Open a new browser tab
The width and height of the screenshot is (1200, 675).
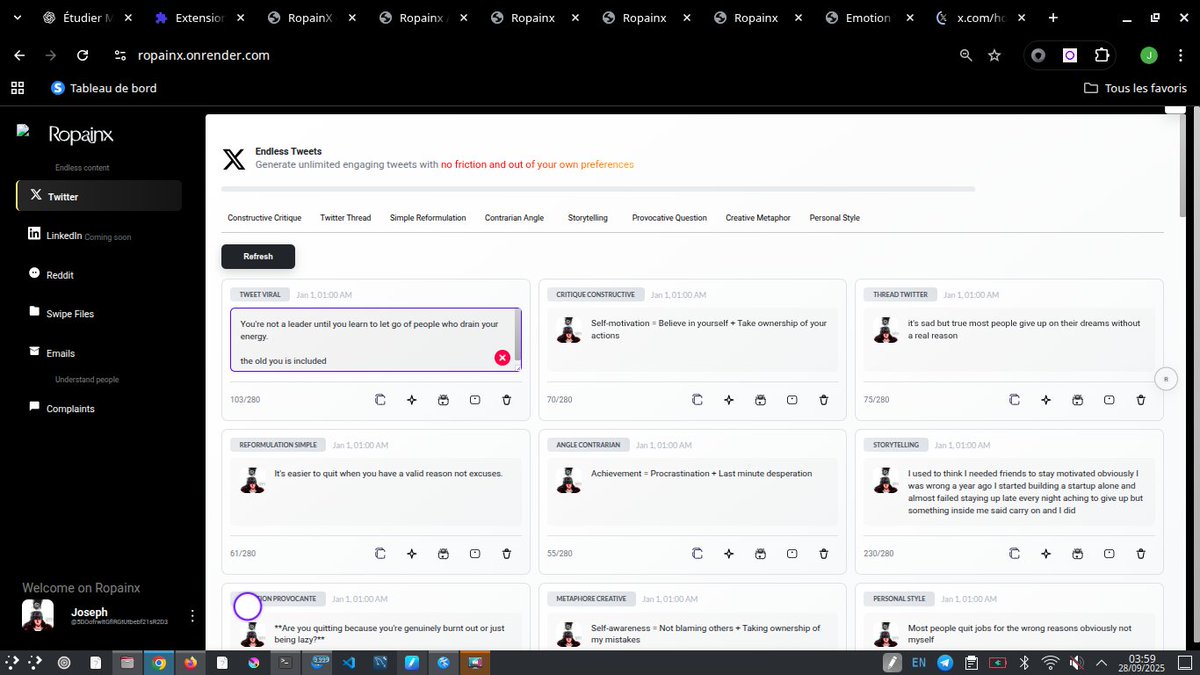coord(1053,18)
